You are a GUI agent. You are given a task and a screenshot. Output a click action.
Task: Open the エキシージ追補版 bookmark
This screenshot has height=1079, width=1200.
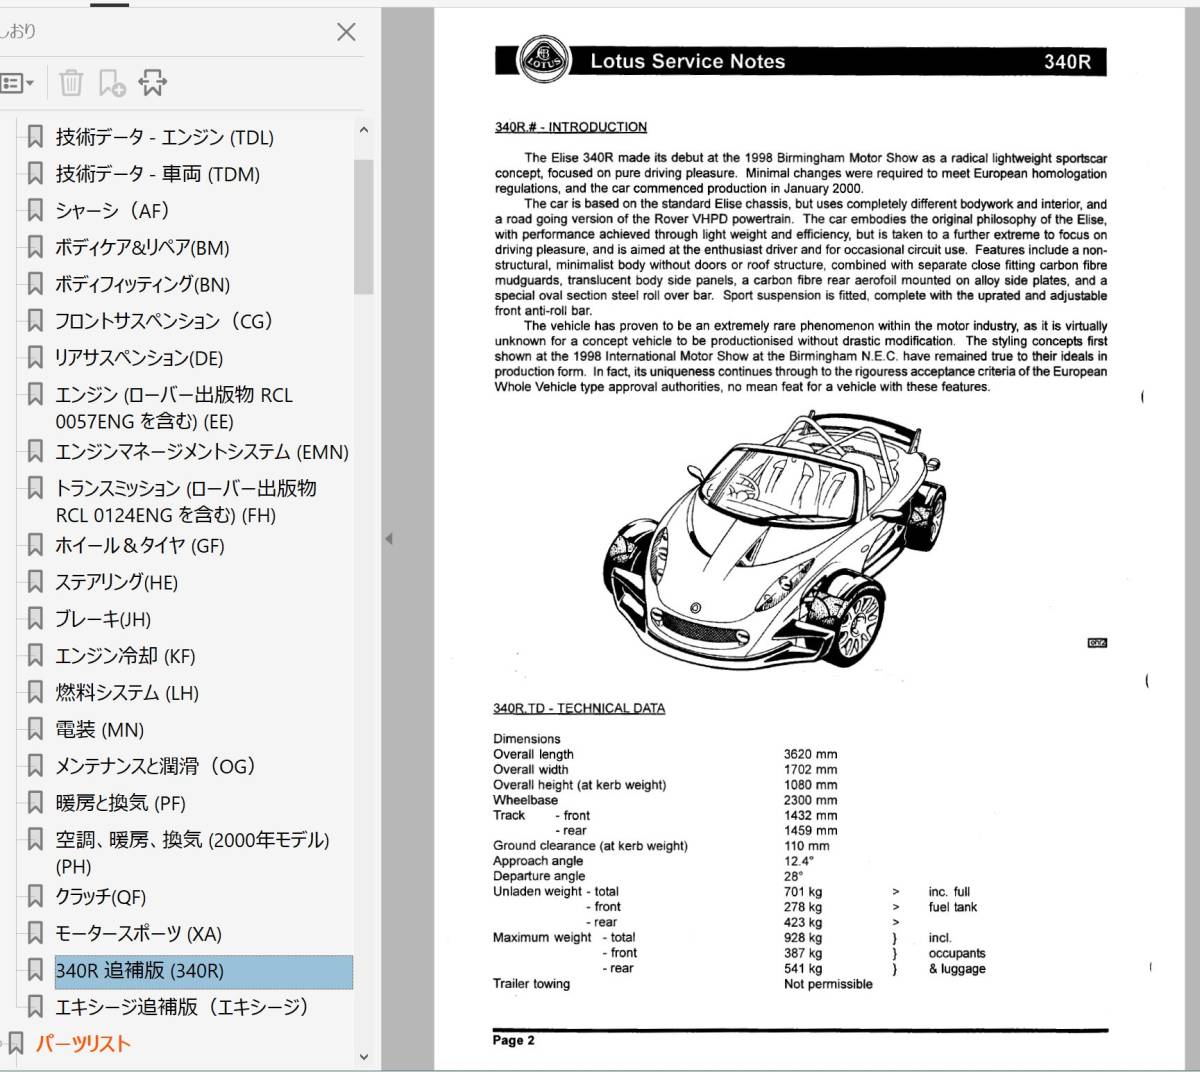coord(181,1007)
